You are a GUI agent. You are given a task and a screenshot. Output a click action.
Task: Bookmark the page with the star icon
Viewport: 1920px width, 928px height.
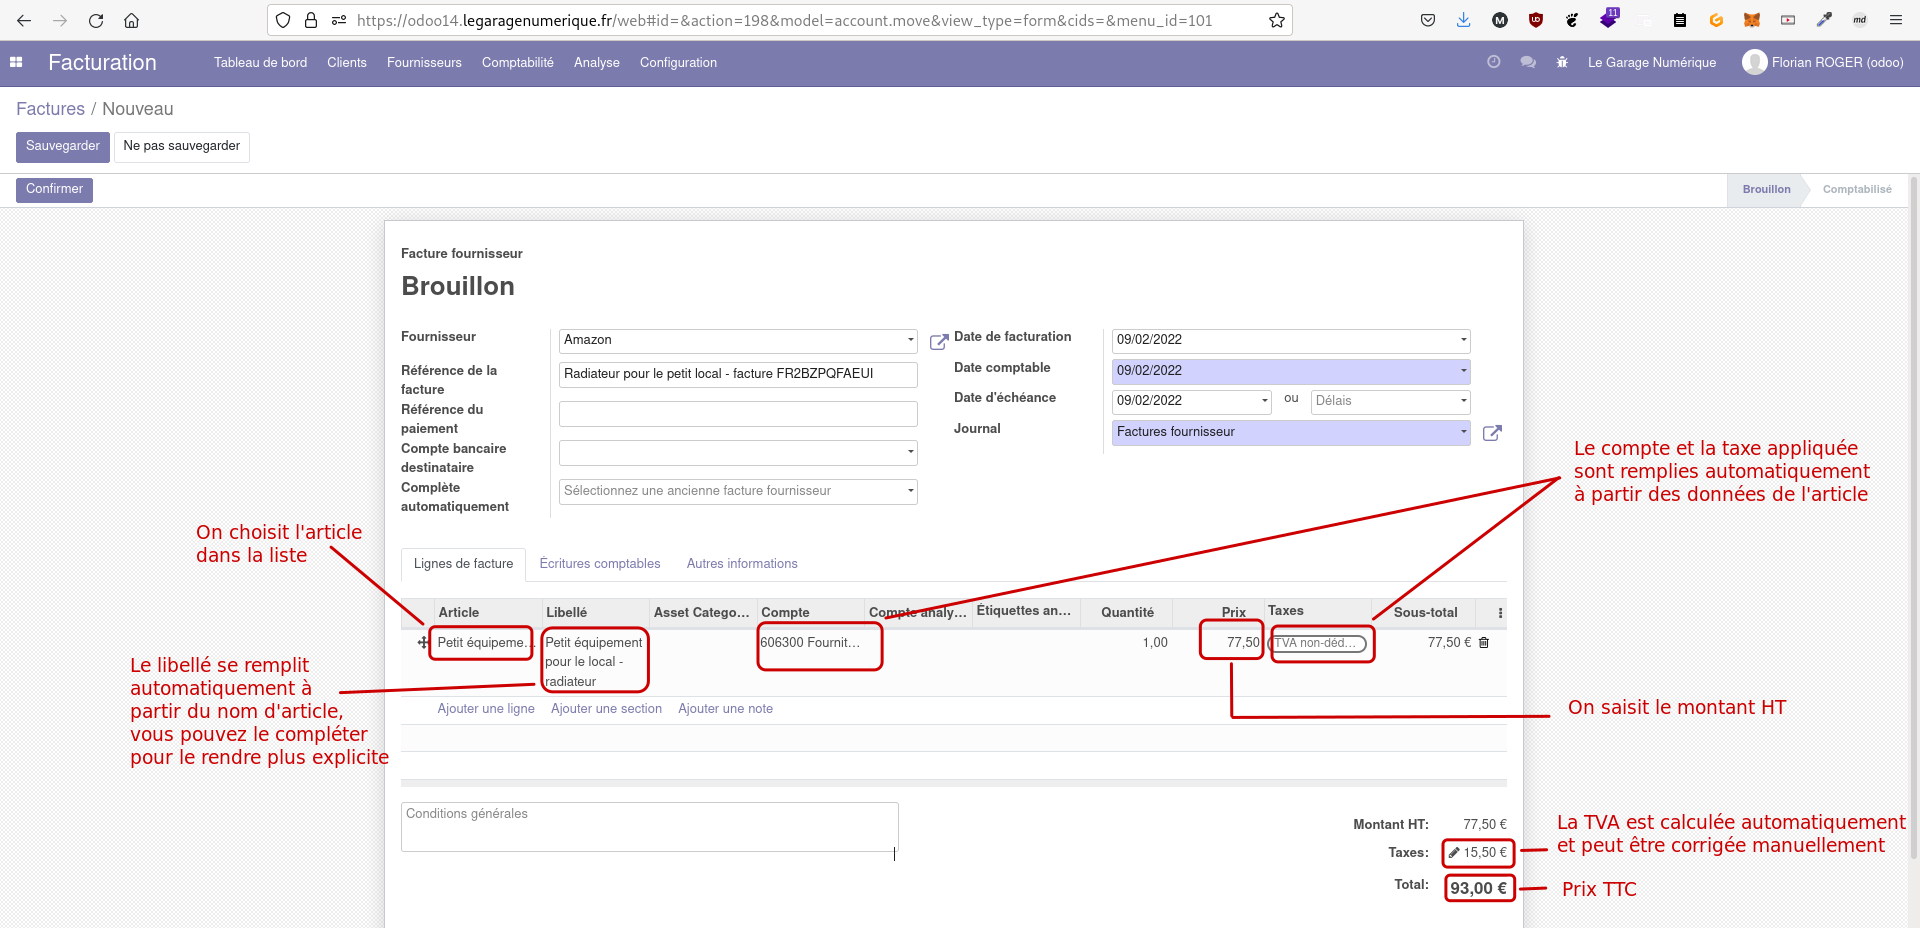coord(1276,19)
